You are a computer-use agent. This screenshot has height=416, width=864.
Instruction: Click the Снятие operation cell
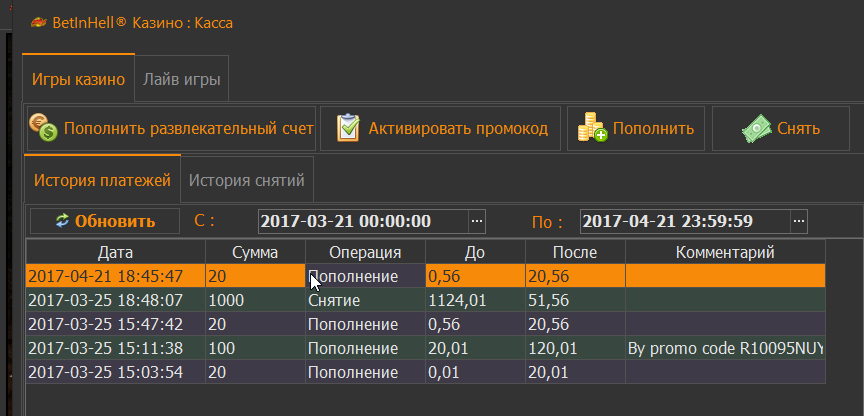pyautogui.click(x=365, y=300)
